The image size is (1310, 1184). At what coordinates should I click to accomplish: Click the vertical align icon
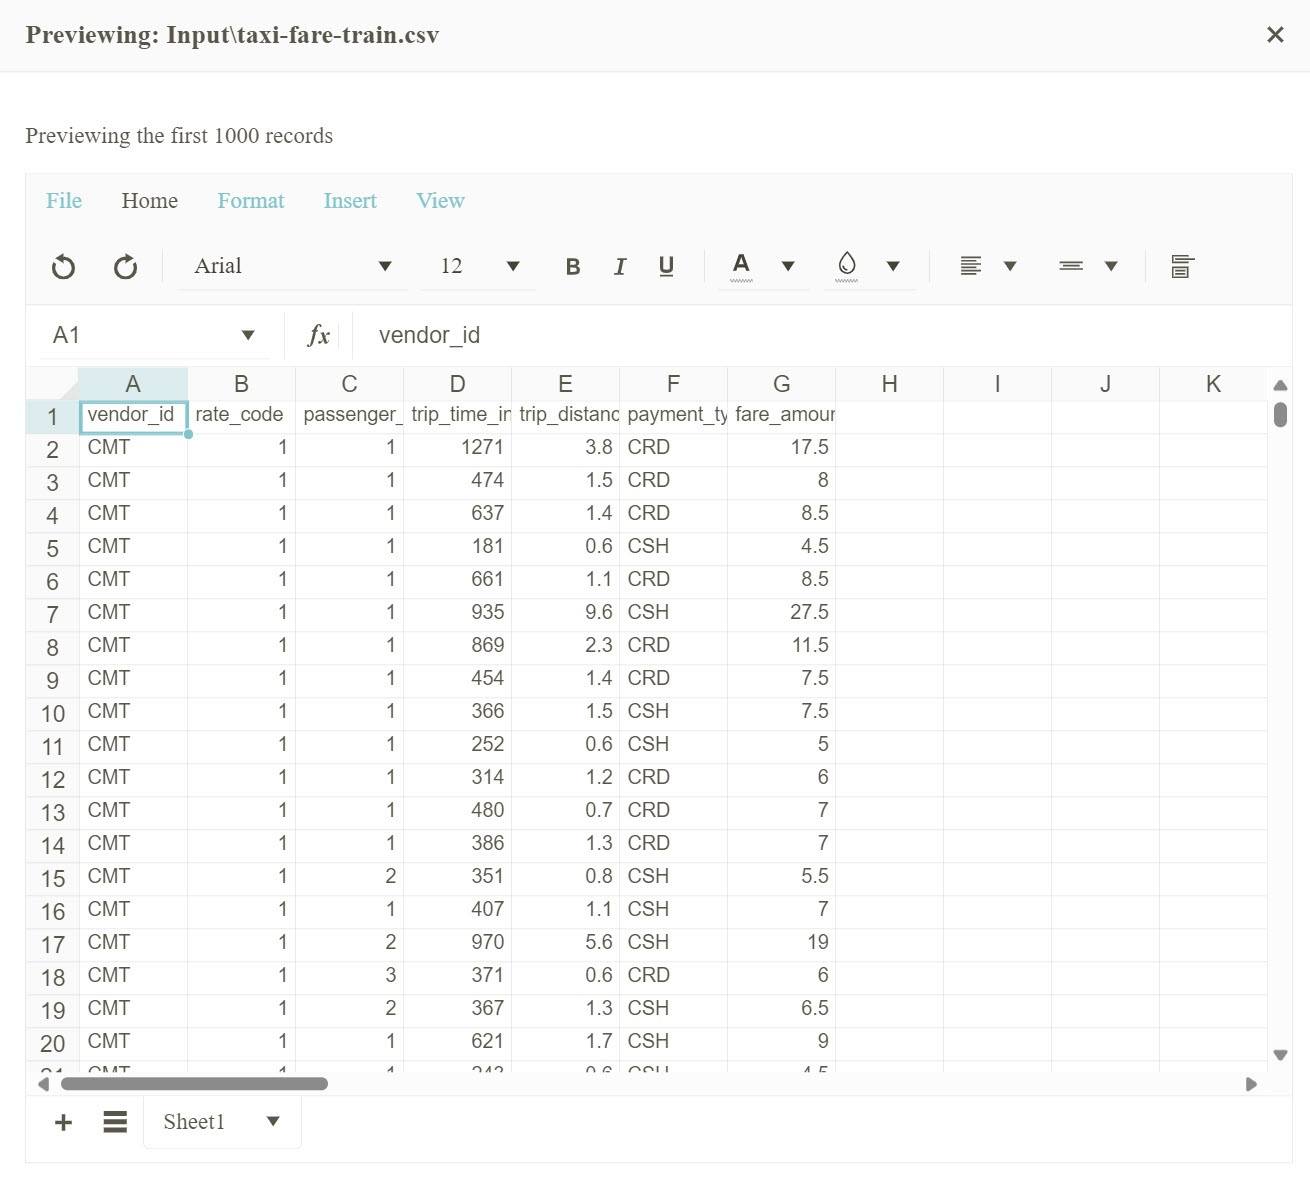coord(1071,266)
